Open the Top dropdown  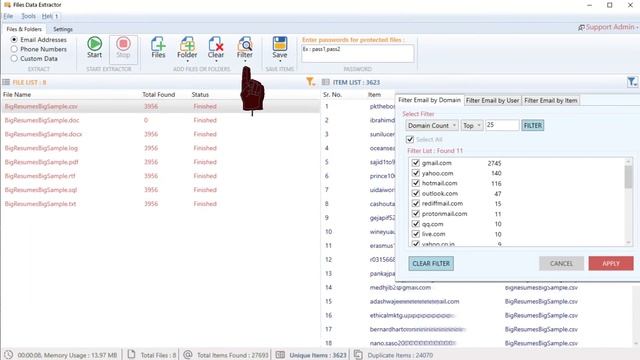(x=472, y=125)
